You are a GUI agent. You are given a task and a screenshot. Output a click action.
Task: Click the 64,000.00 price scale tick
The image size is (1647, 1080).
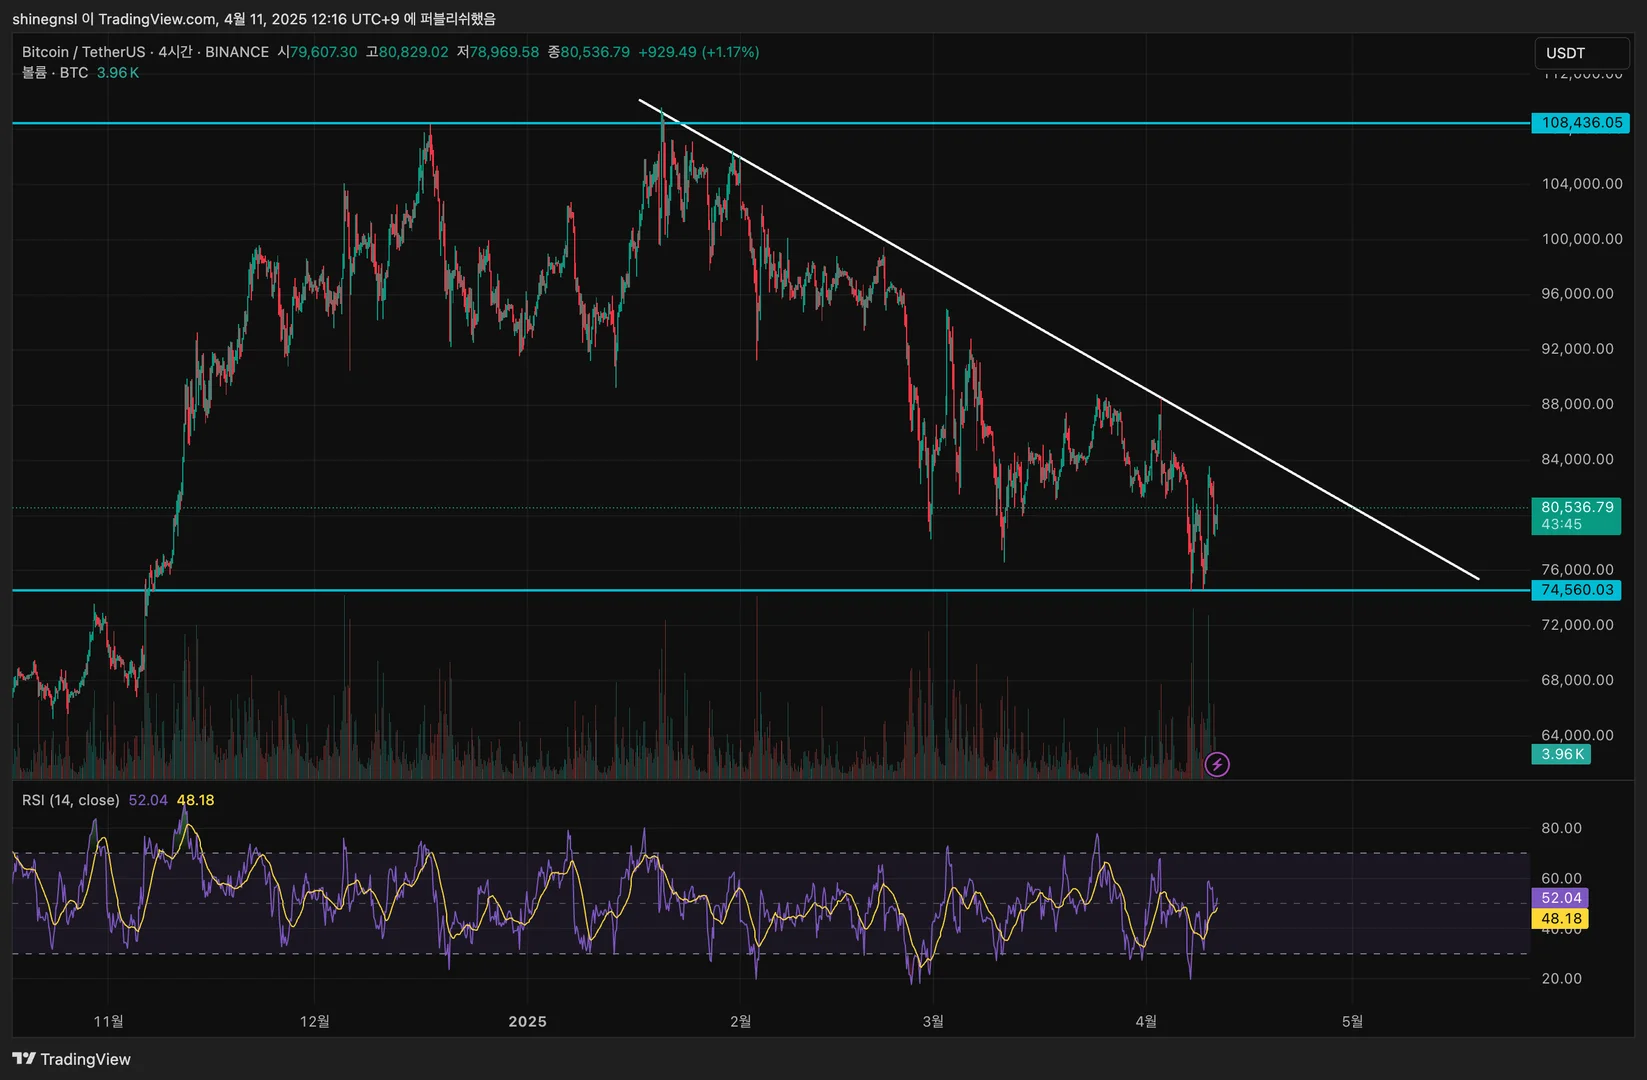pos(1578,735)
